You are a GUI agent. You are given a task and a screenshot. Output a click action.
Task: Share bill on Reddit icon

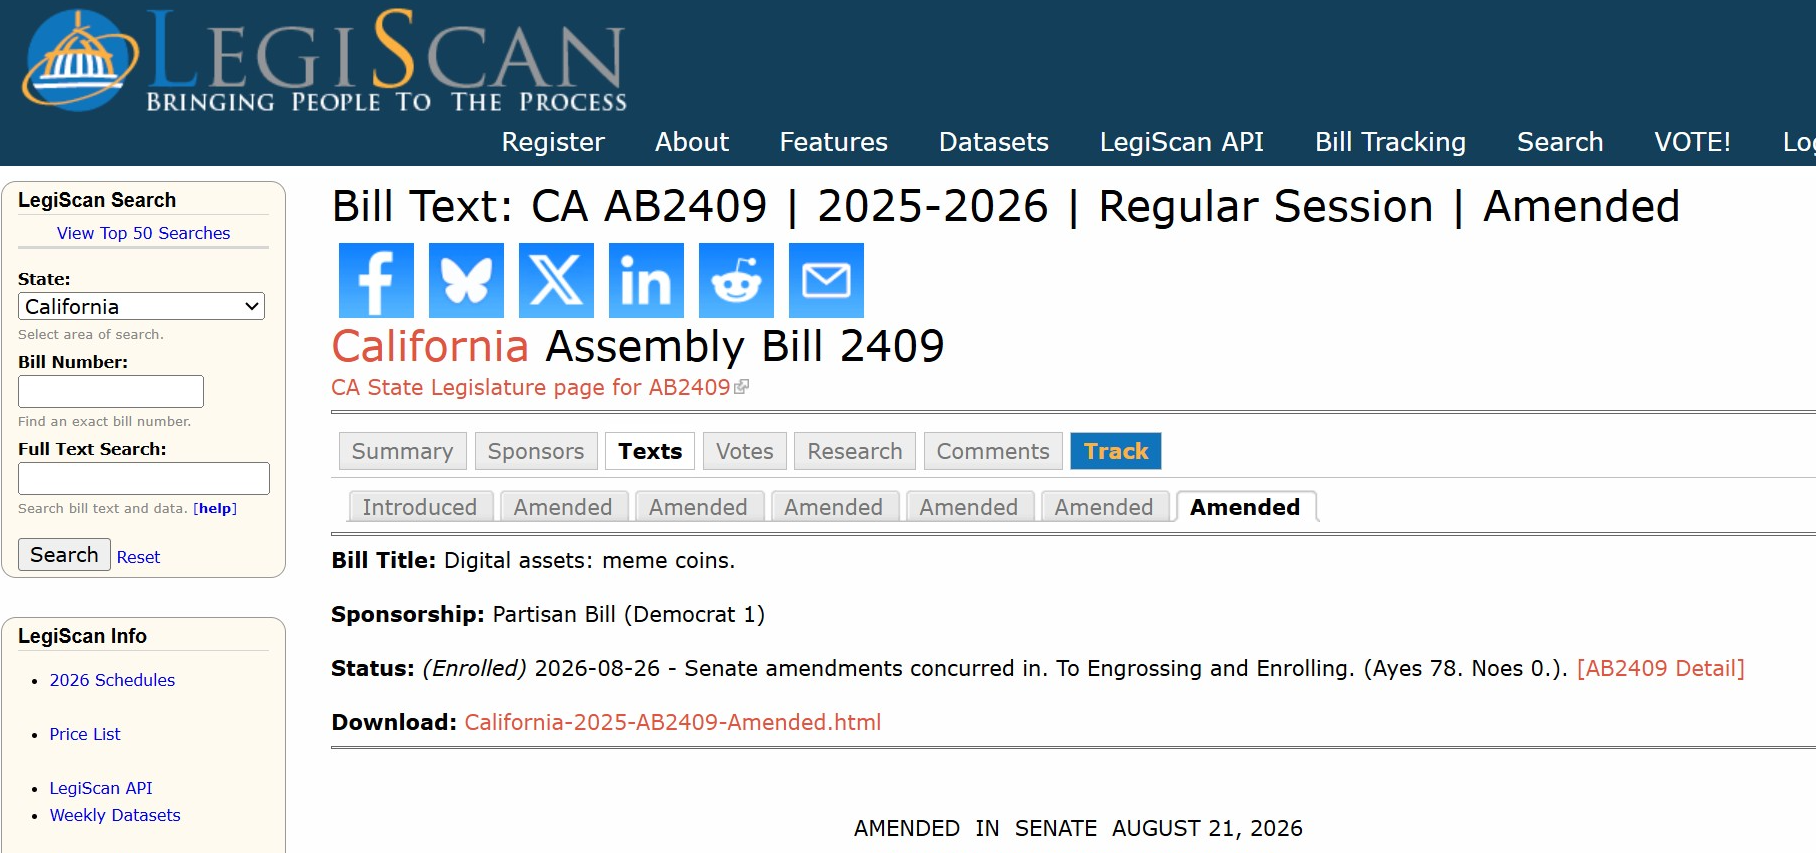(x=736, y=280)
